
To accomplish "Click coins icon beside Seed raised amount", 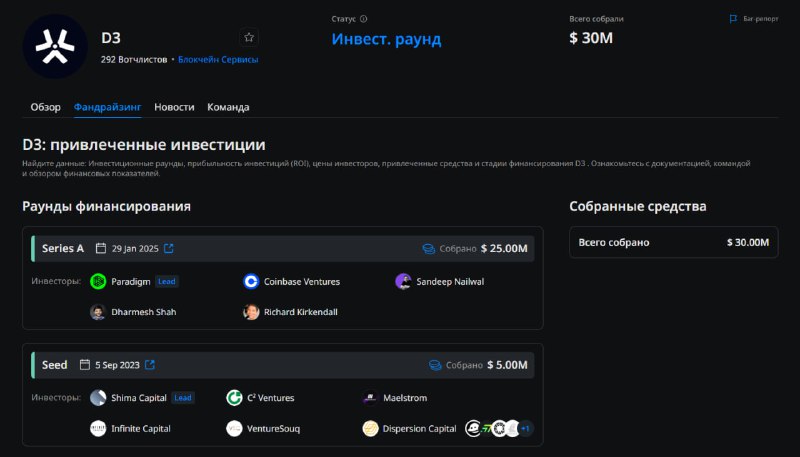I will (x=435, y=365).
